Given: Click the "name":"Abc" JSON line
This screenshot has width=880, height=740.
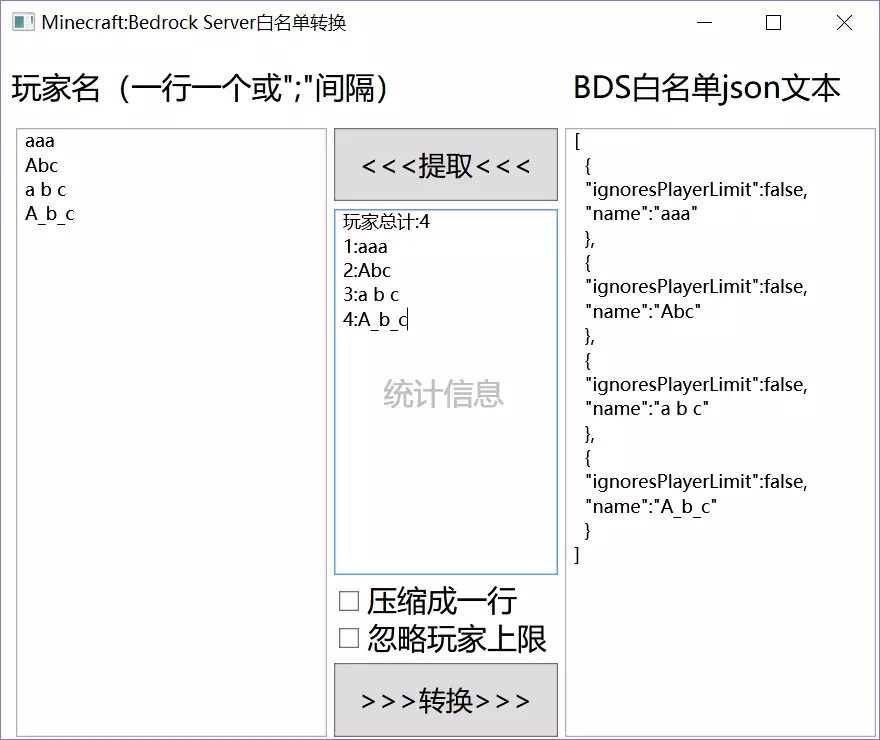Looking at the screenshot, I should pyautogui.click(x=643, y=311).
